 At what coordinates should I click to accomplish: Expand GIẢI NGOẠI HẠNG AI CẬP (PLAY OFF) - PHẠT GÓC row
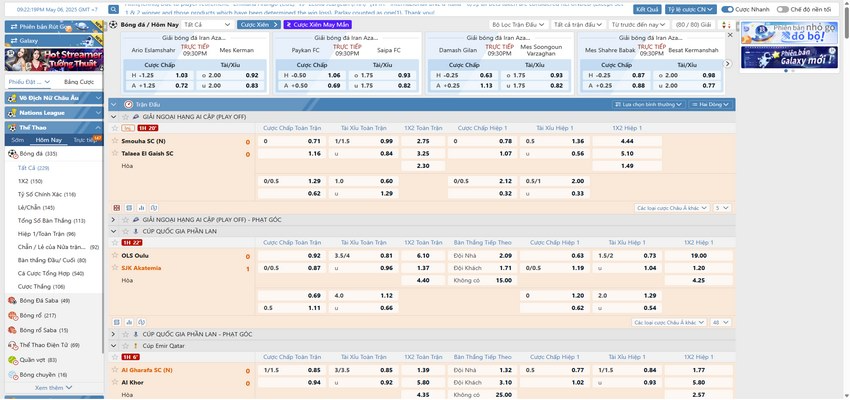point(113,220)
